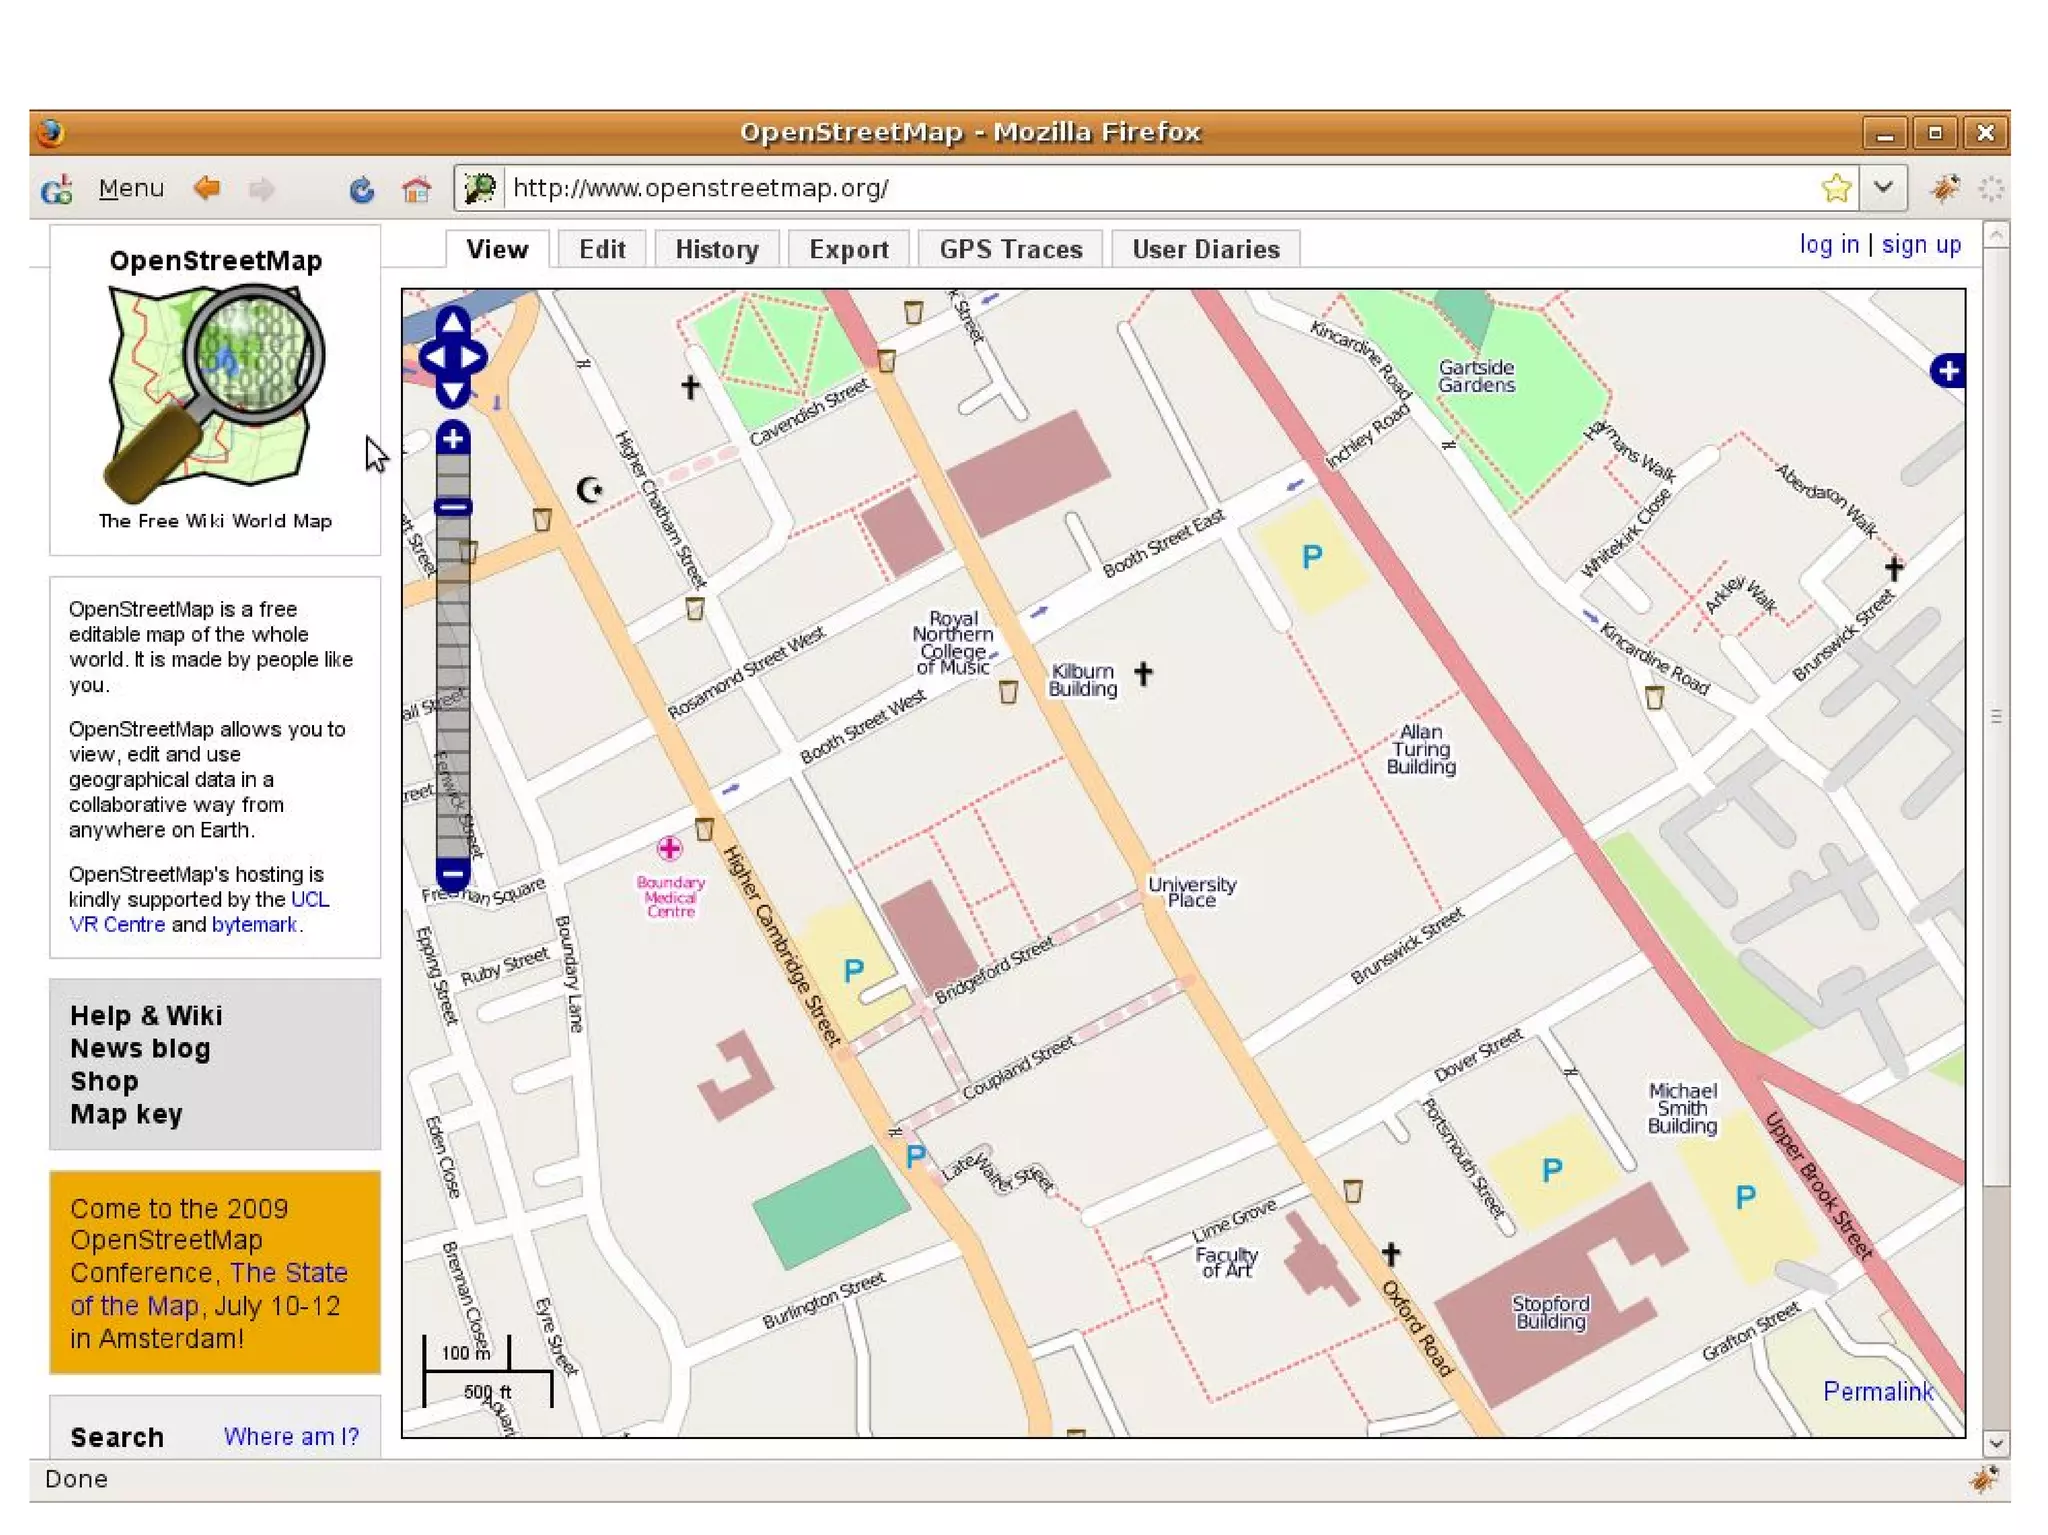Open the User Diaries tab
This screenshot has height=1535, width=2048.
pyautogui.click(x=1206, y=249)
